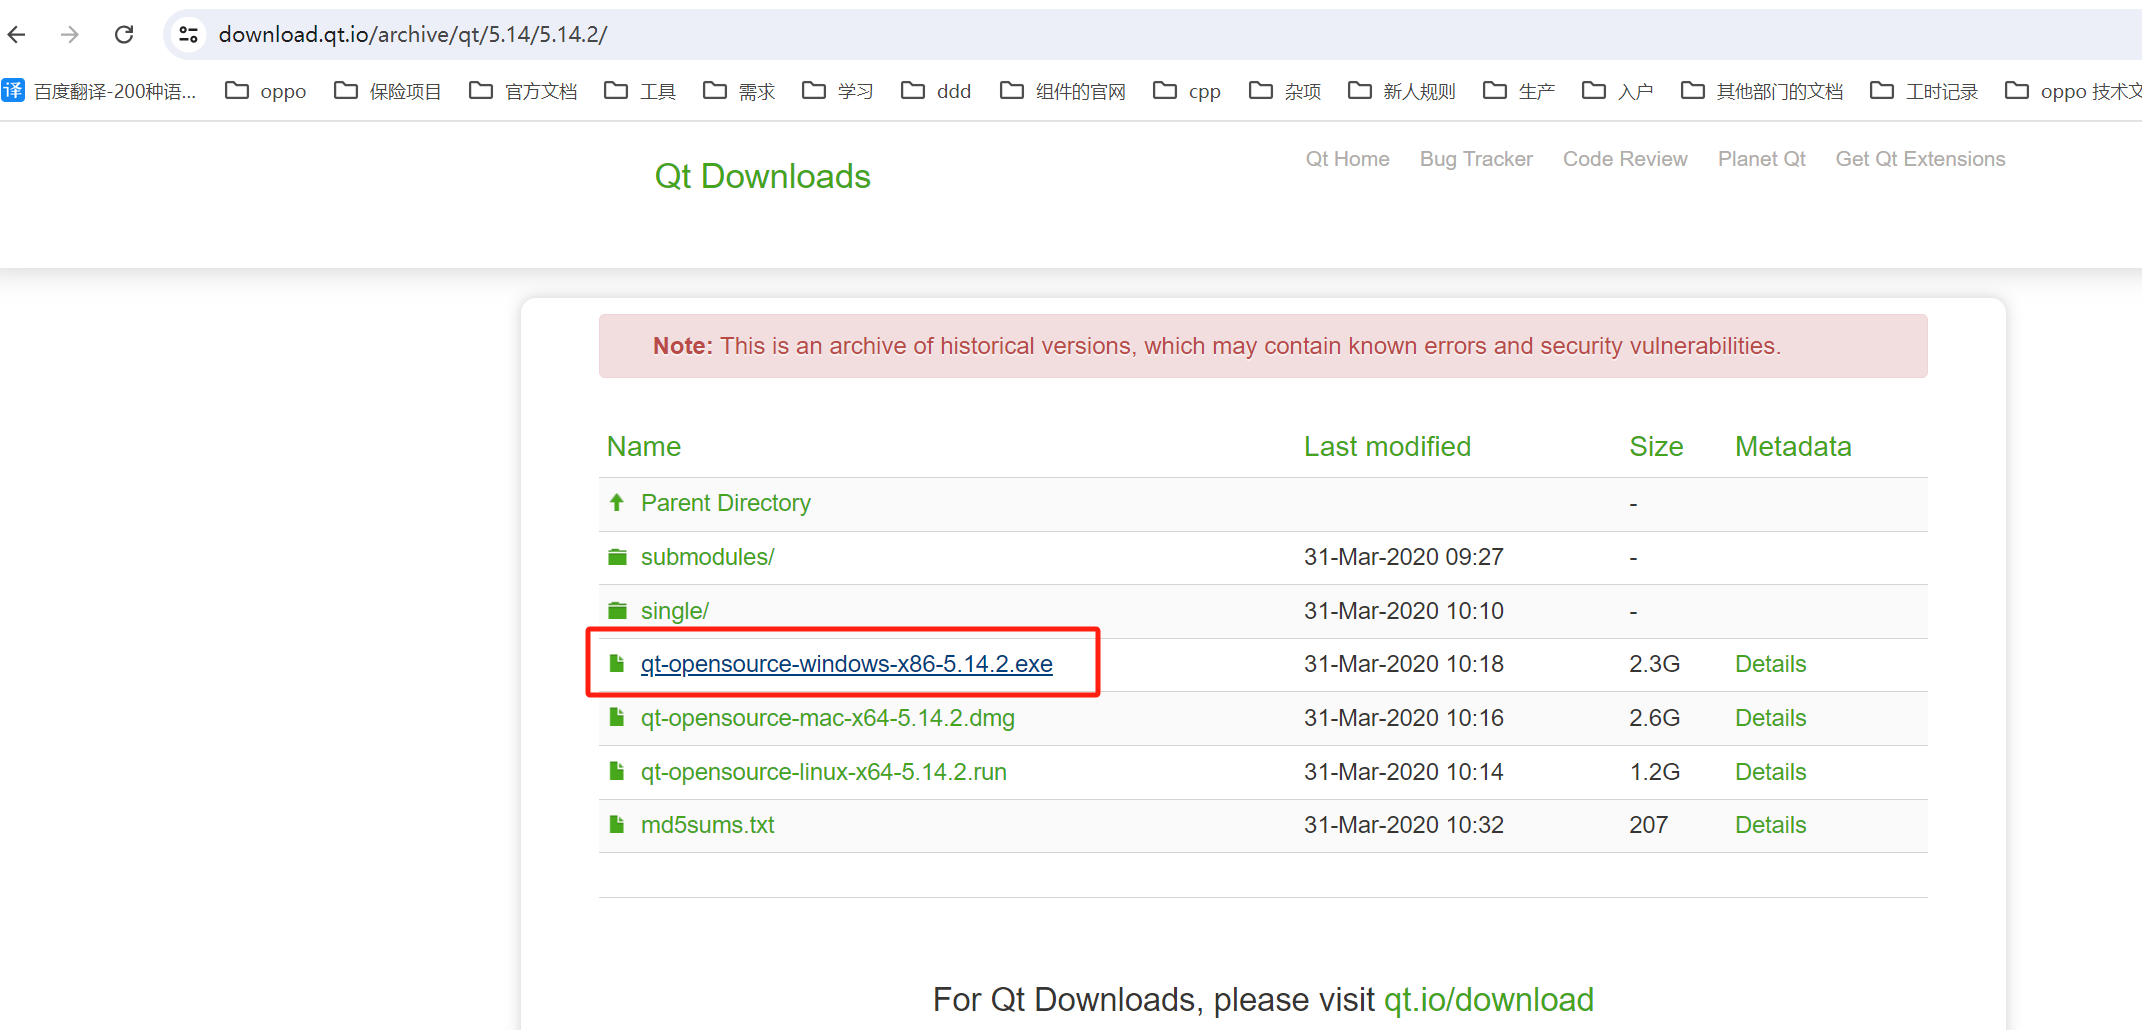
Task: Open the cpp bookmark folder
Action: (1187, 91)
